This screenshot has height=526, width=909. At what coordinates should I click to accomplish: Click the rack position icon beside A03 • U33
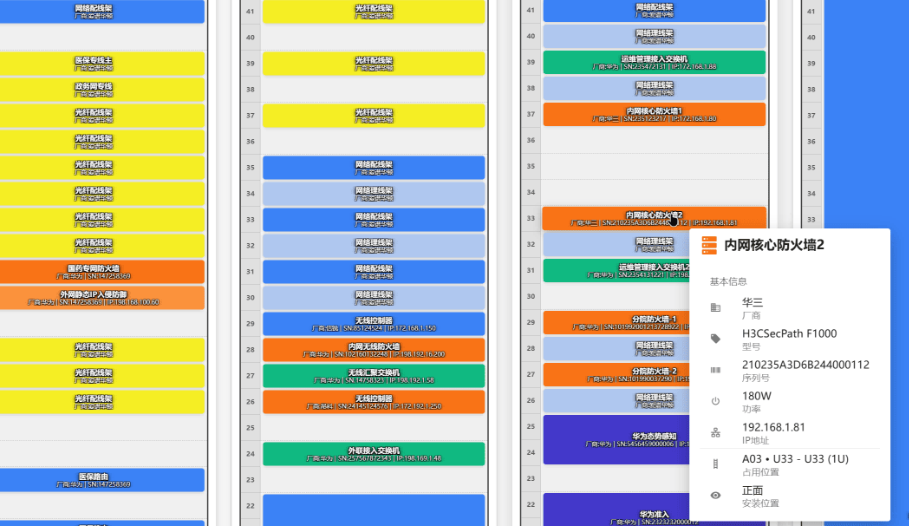click(715, 464)
